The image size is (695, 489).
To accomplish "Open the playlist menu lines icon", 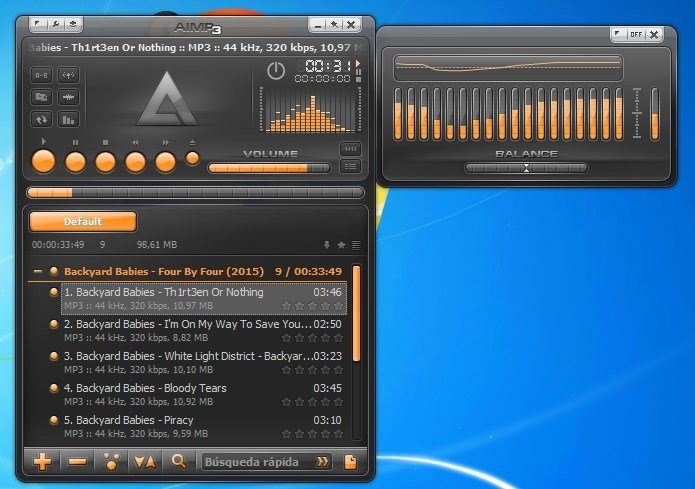I will click(x=356, y=245).
